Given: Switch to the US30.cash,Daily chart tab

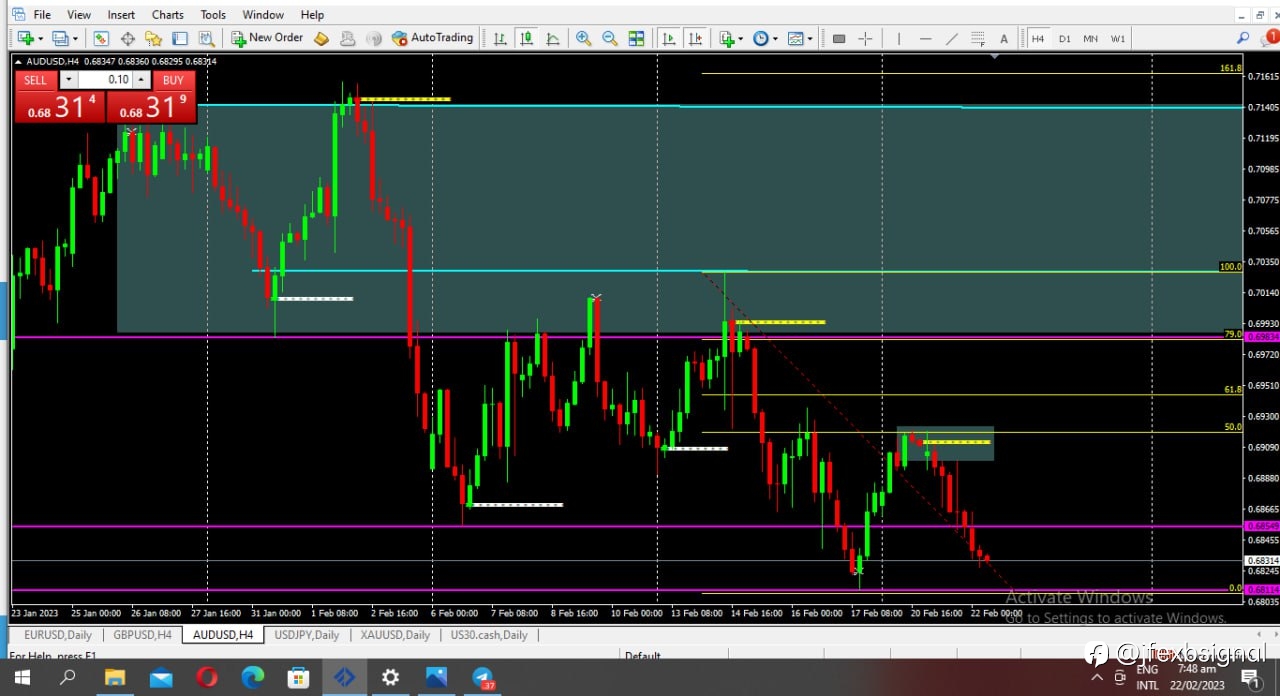Looking at the screenshot, I should 489,635.
